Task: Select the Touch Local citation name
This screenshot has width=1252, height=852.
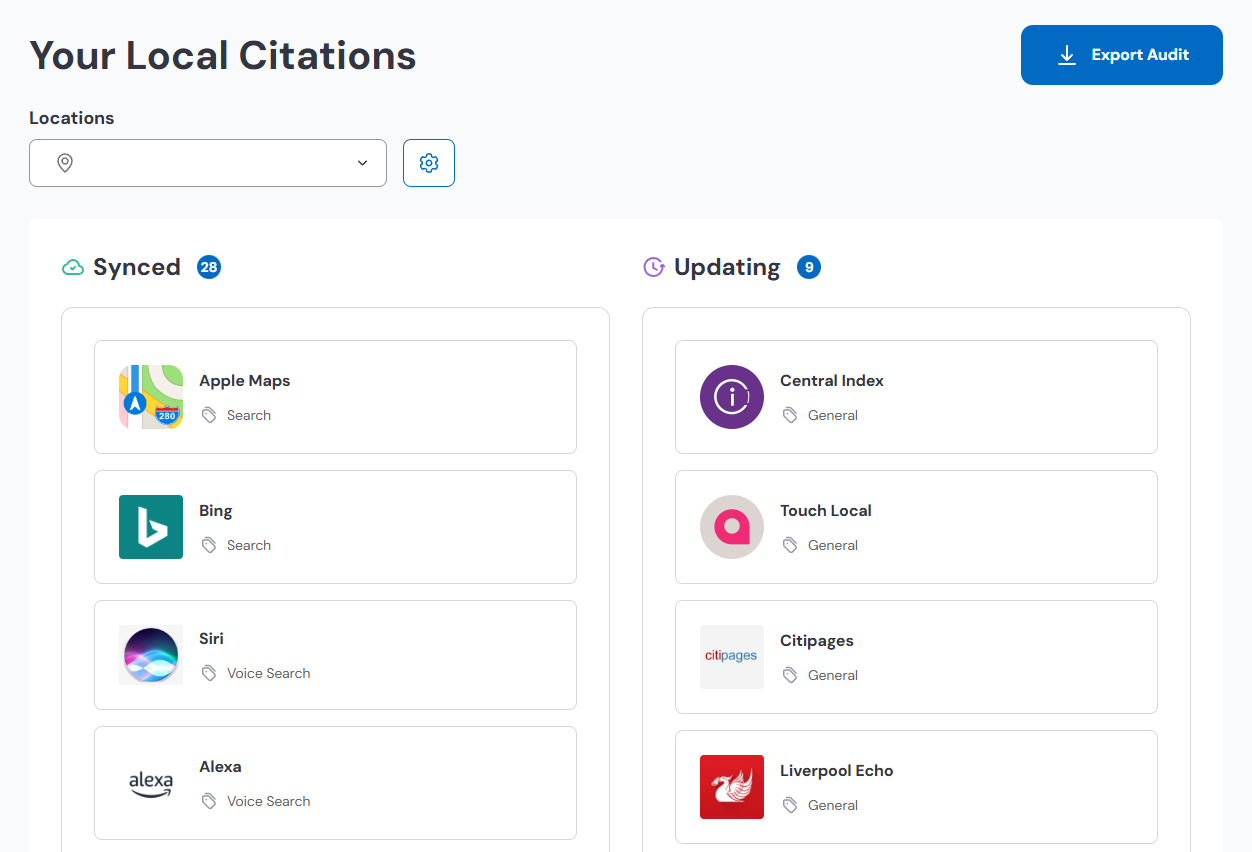Action: point(826,511)
